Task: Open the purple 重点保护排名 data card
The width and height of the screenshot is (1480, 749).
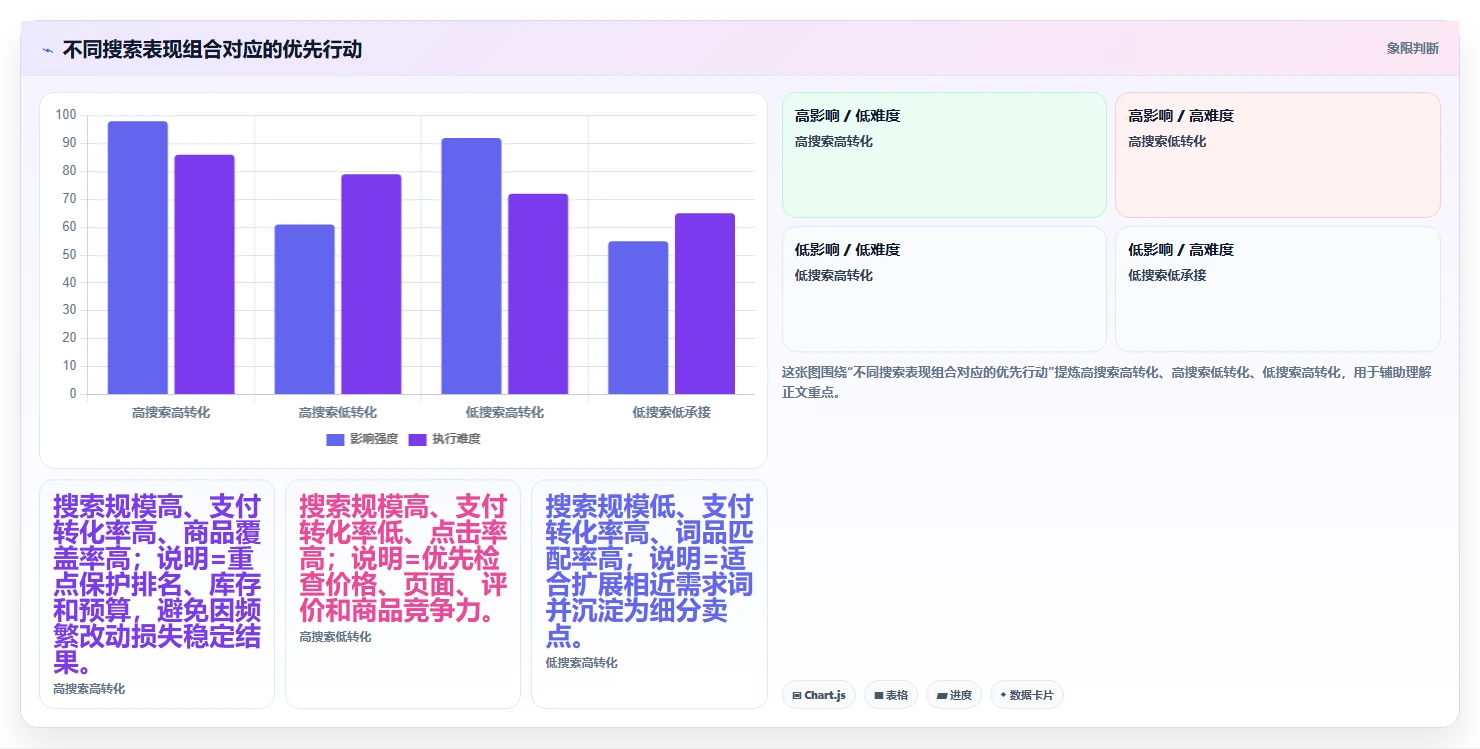Action: tap(157, 594)
